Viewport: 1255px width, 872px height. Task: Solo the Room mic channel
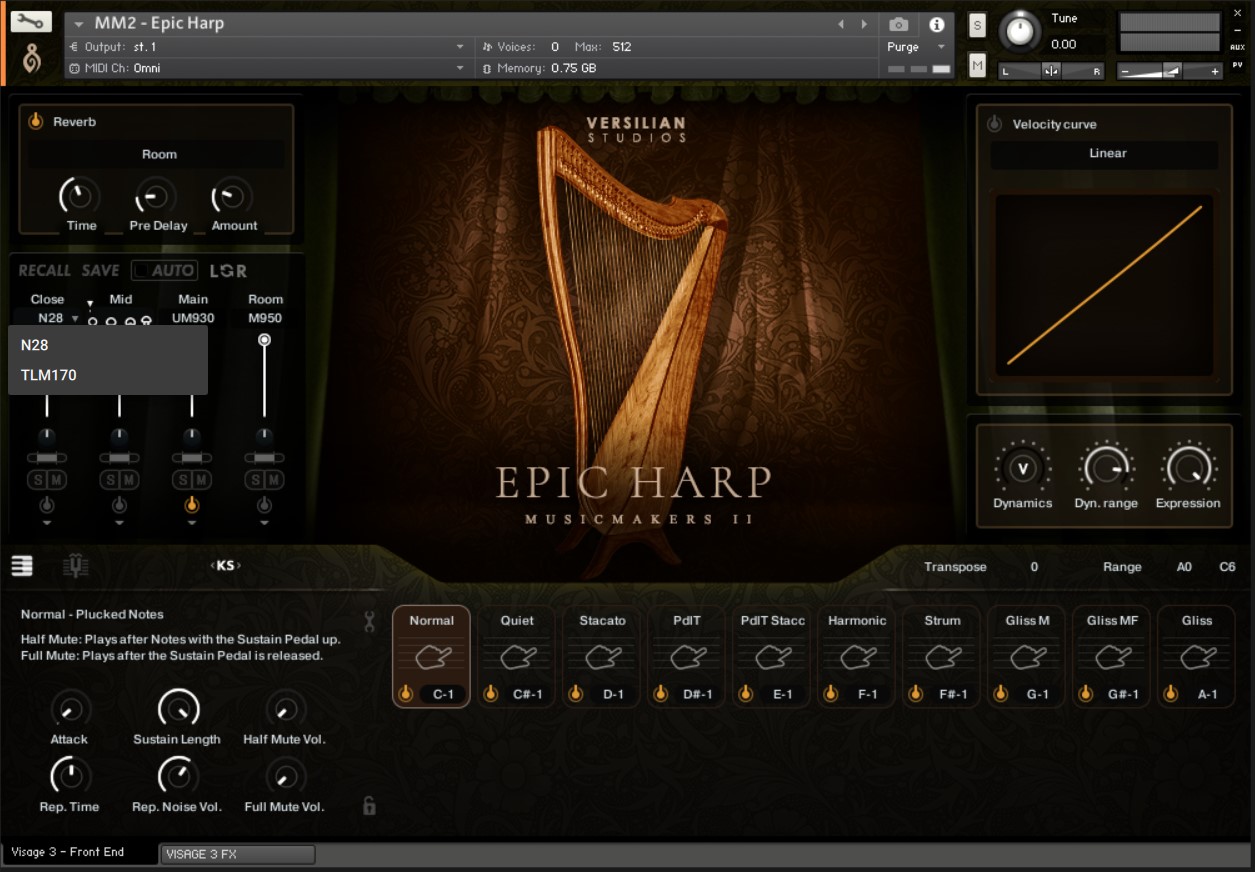[255, 481]
